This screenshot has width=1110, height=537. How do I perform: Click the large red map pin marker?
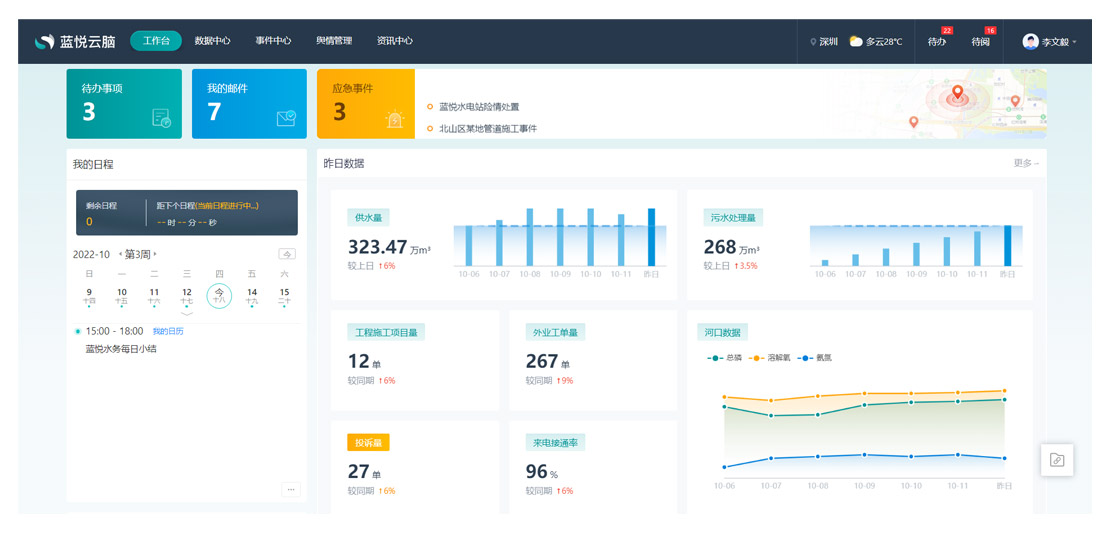pyautogui.click(x=957, y=93)
